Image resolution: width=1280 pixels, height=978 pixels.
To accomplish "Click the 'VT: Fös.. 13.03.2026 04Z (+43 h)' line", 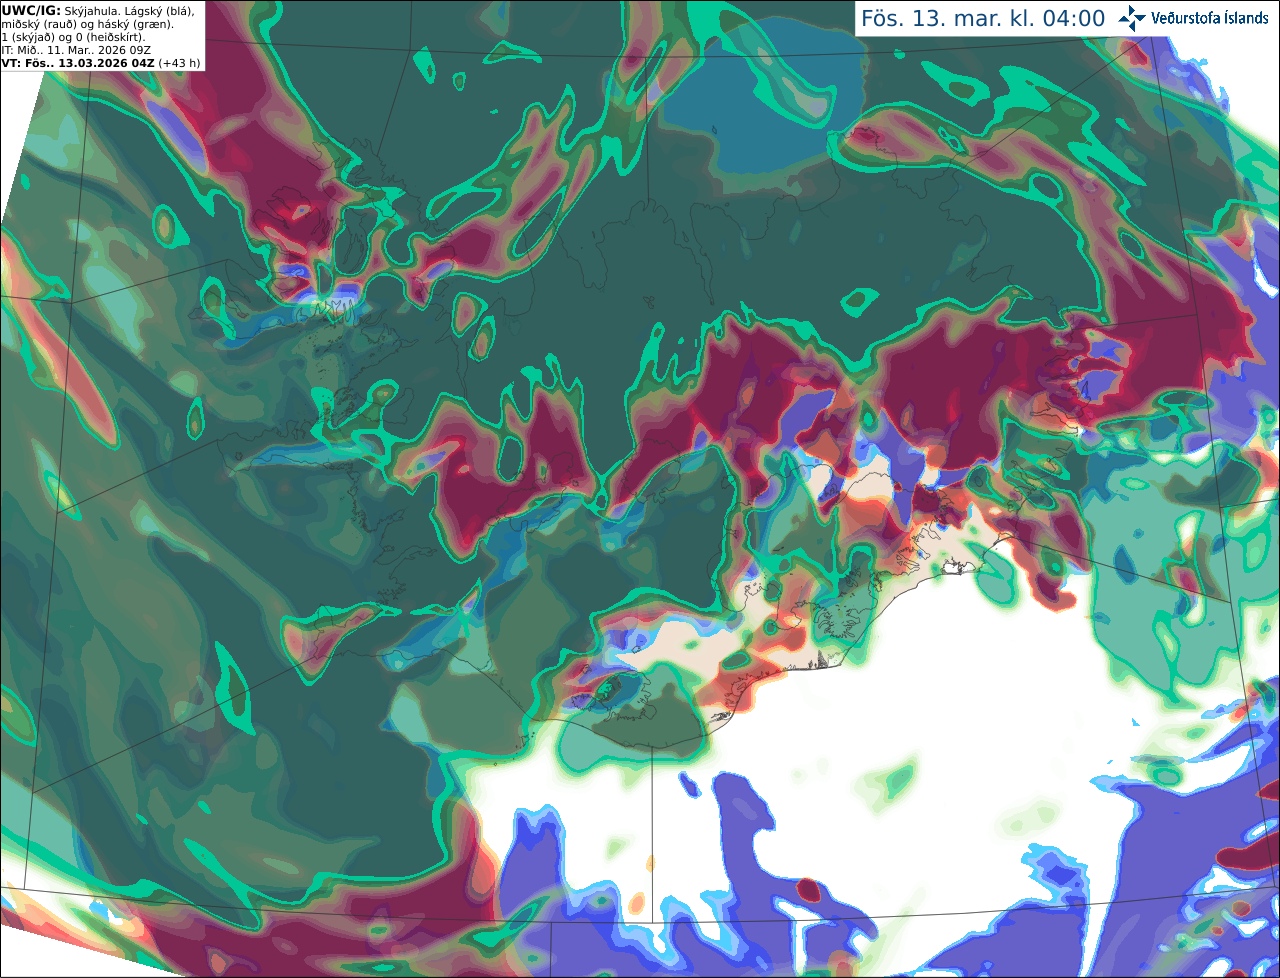I will [x=101, y=63].
